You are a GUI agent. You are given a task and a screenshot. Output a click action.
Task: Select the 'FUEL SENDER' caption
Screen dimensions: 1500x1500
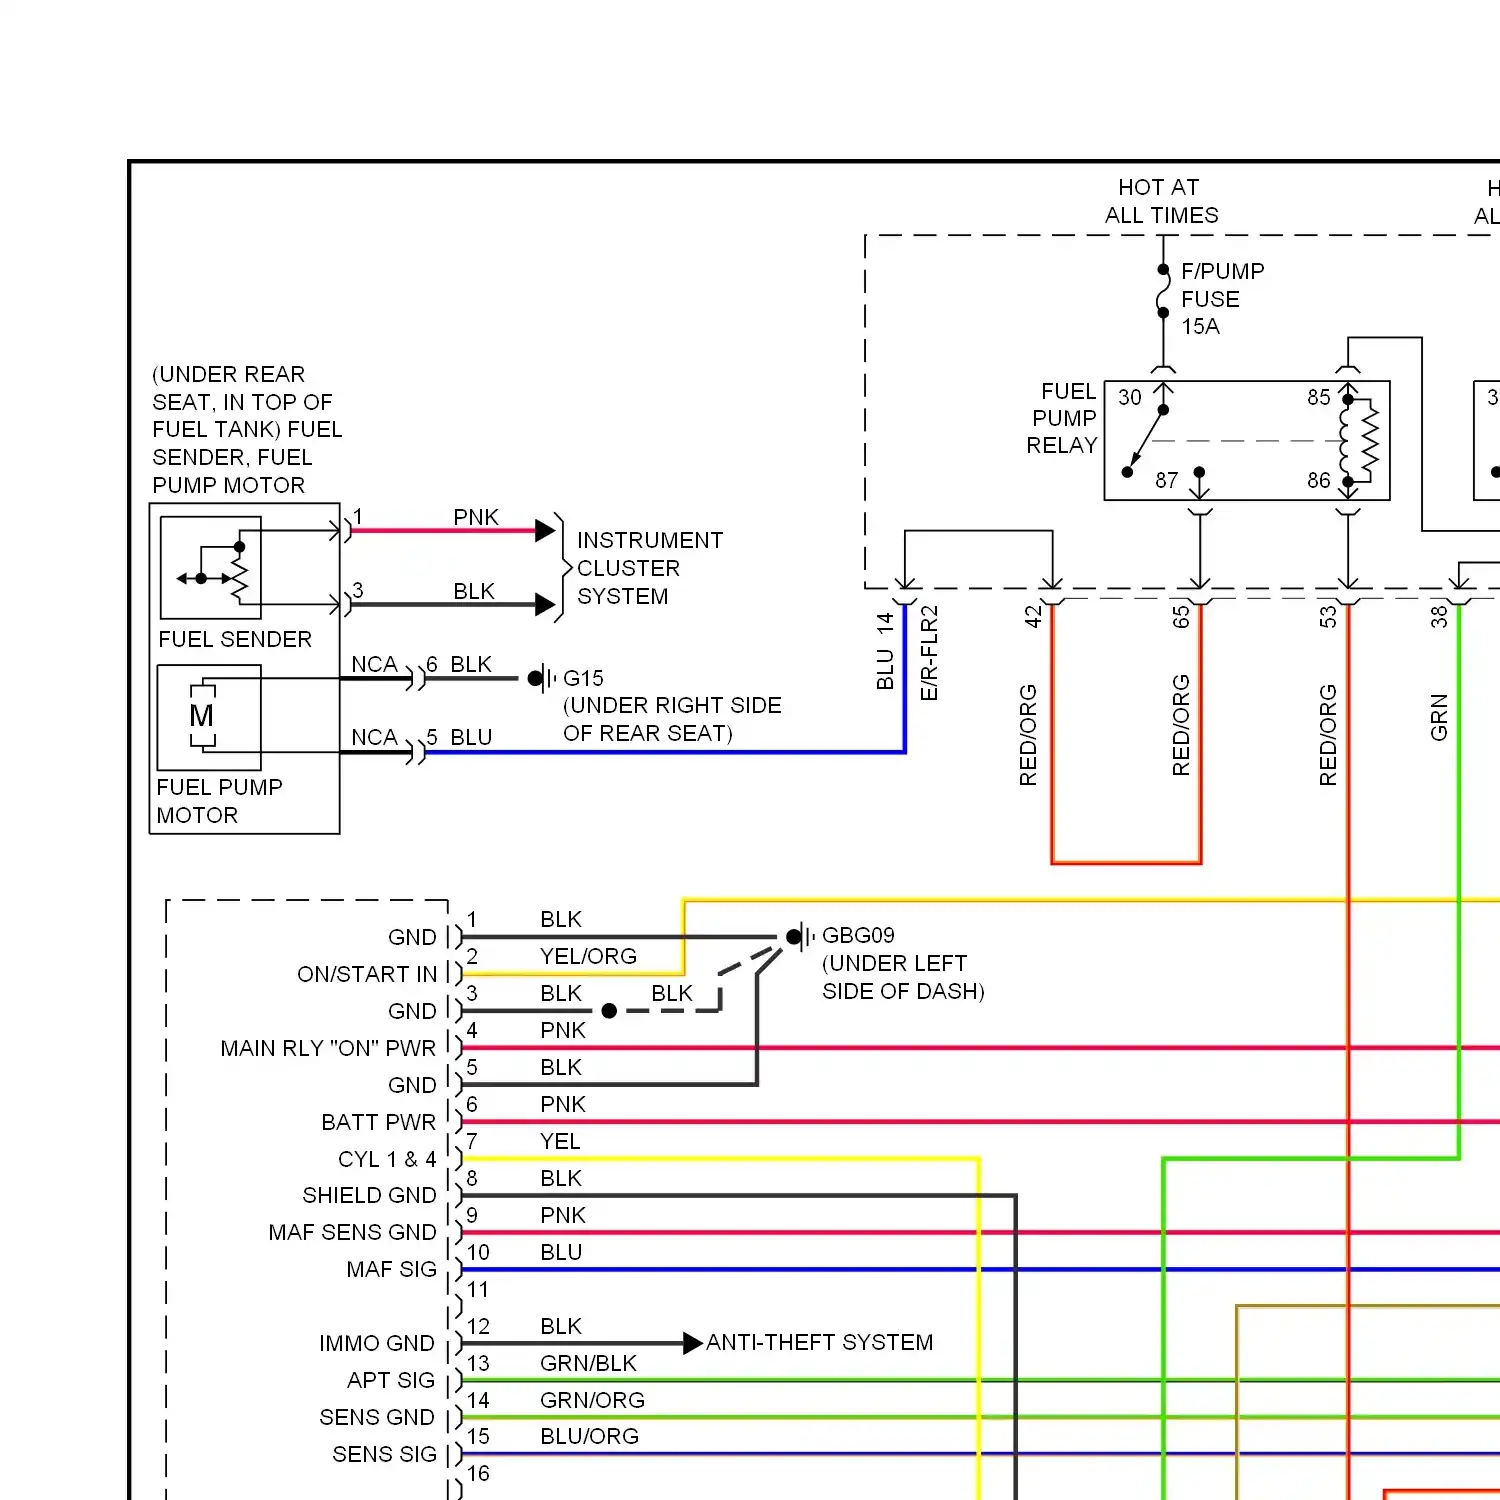click(x=235, y=639)
